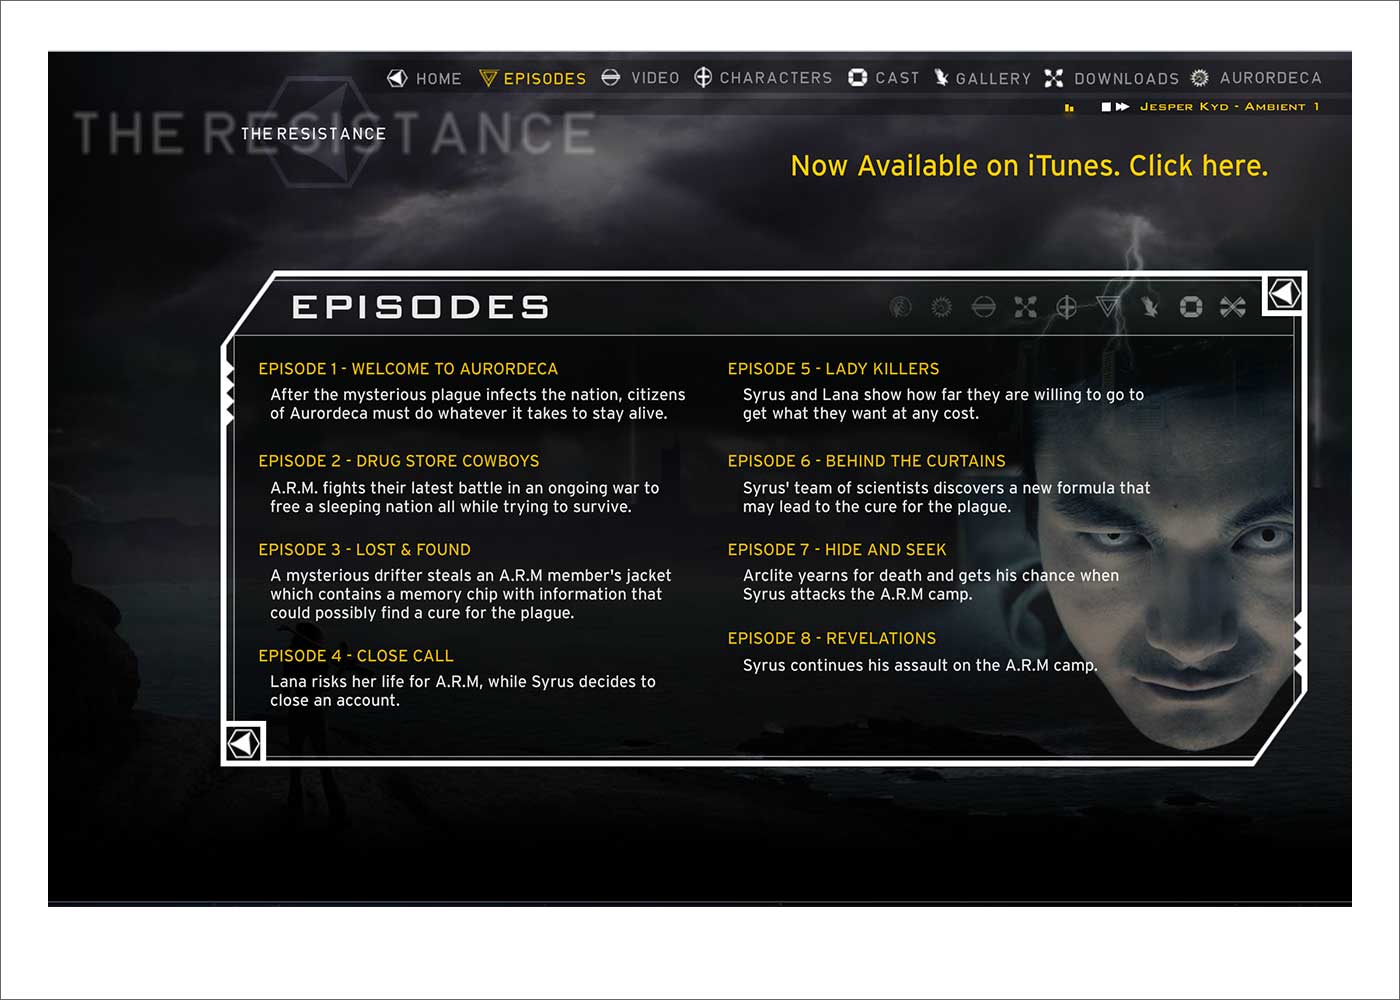The image size is (1400, 1000).
Task: Click the hexagon arrow button at panel bottom-left
Action: coord(243,743)
